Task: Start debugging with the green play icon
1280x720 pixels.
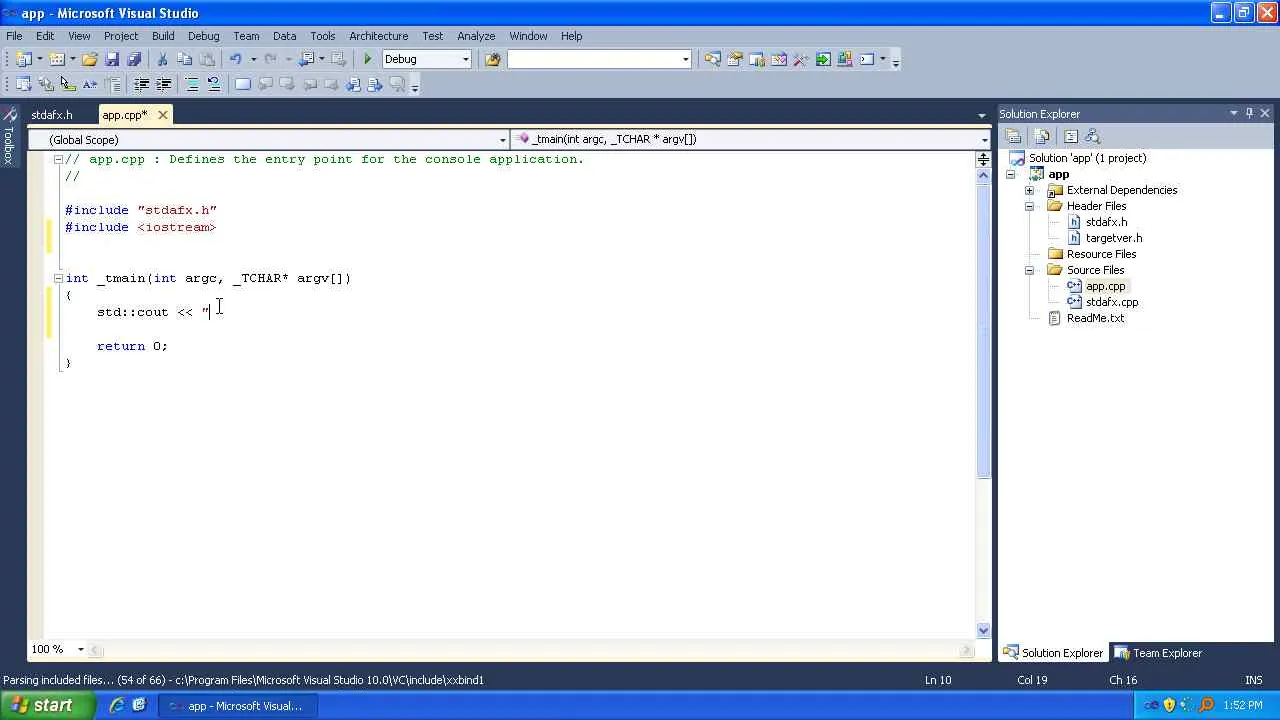Action: point(367,59)
